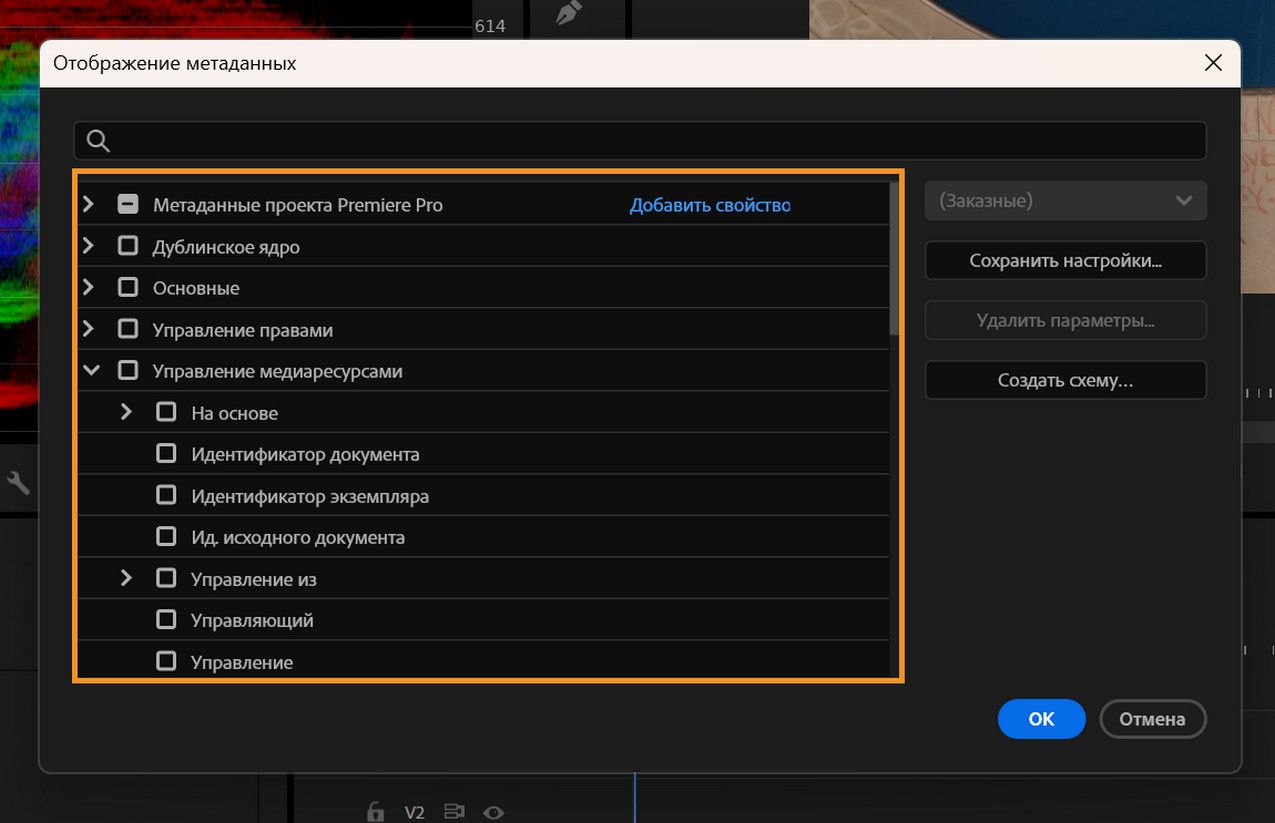Click the padlock icon to lock track V2

375,812
